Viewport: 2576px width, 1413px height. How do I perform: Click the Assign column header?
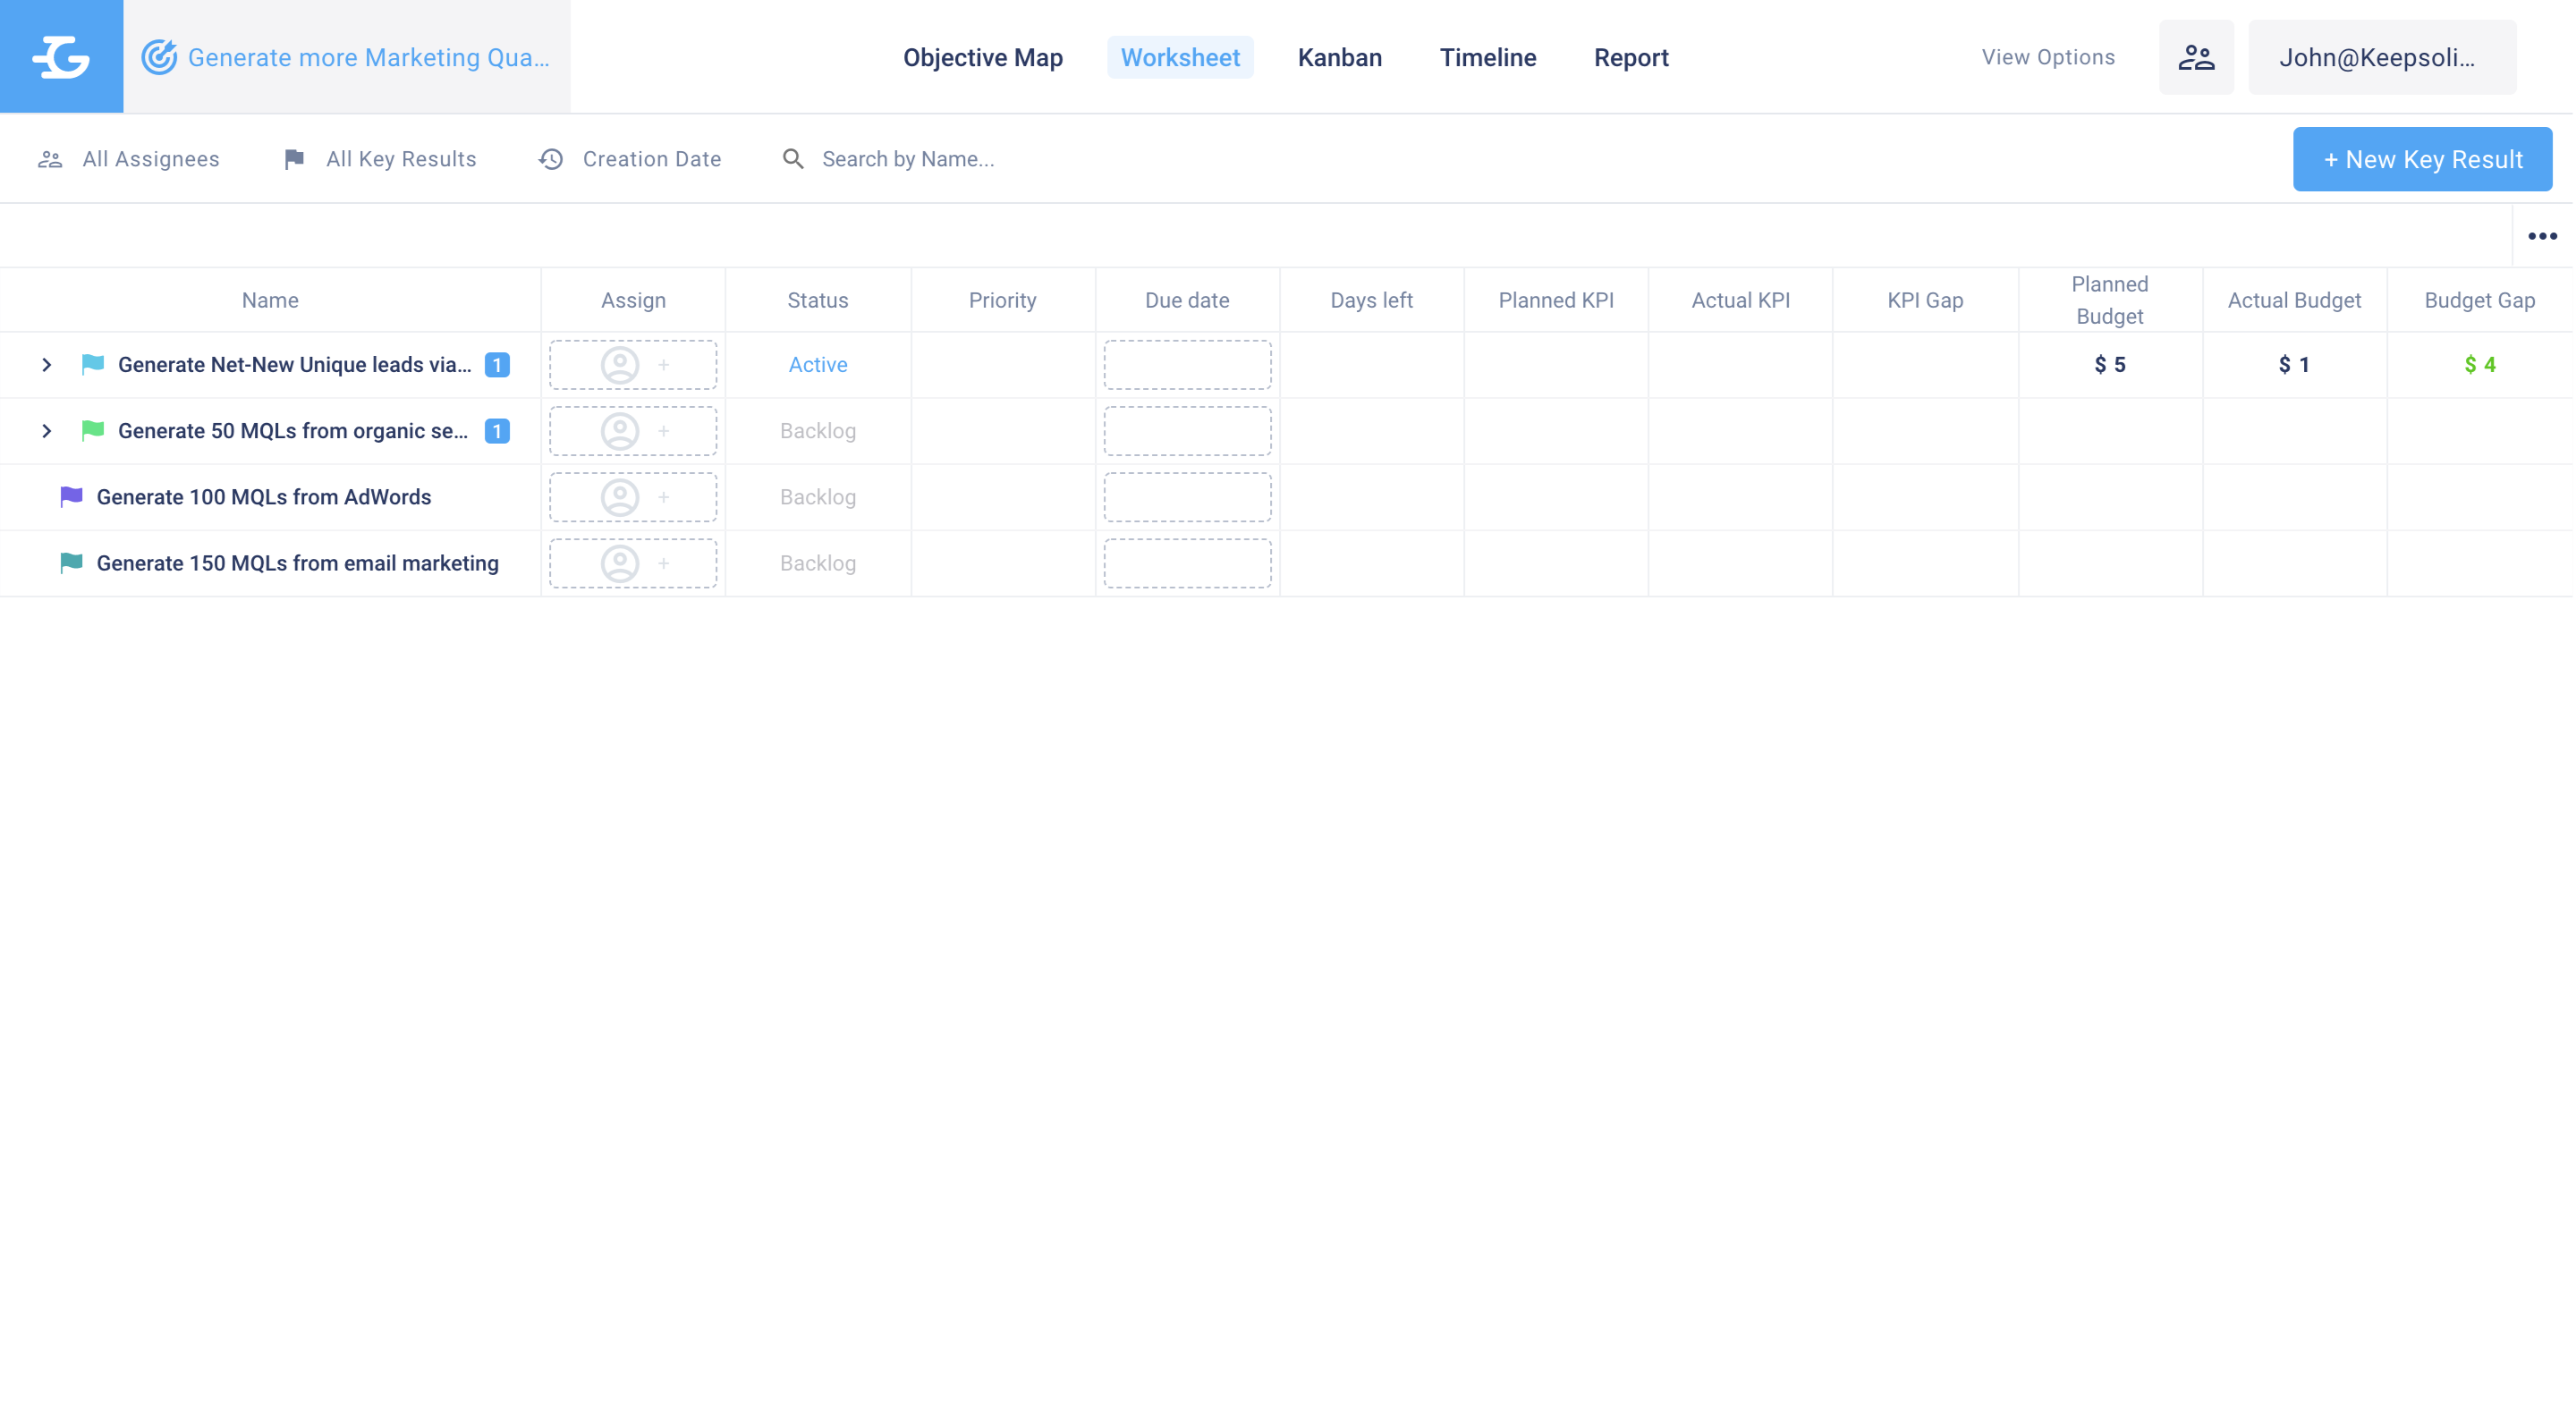pyautogui.click(x=633, y=300)
